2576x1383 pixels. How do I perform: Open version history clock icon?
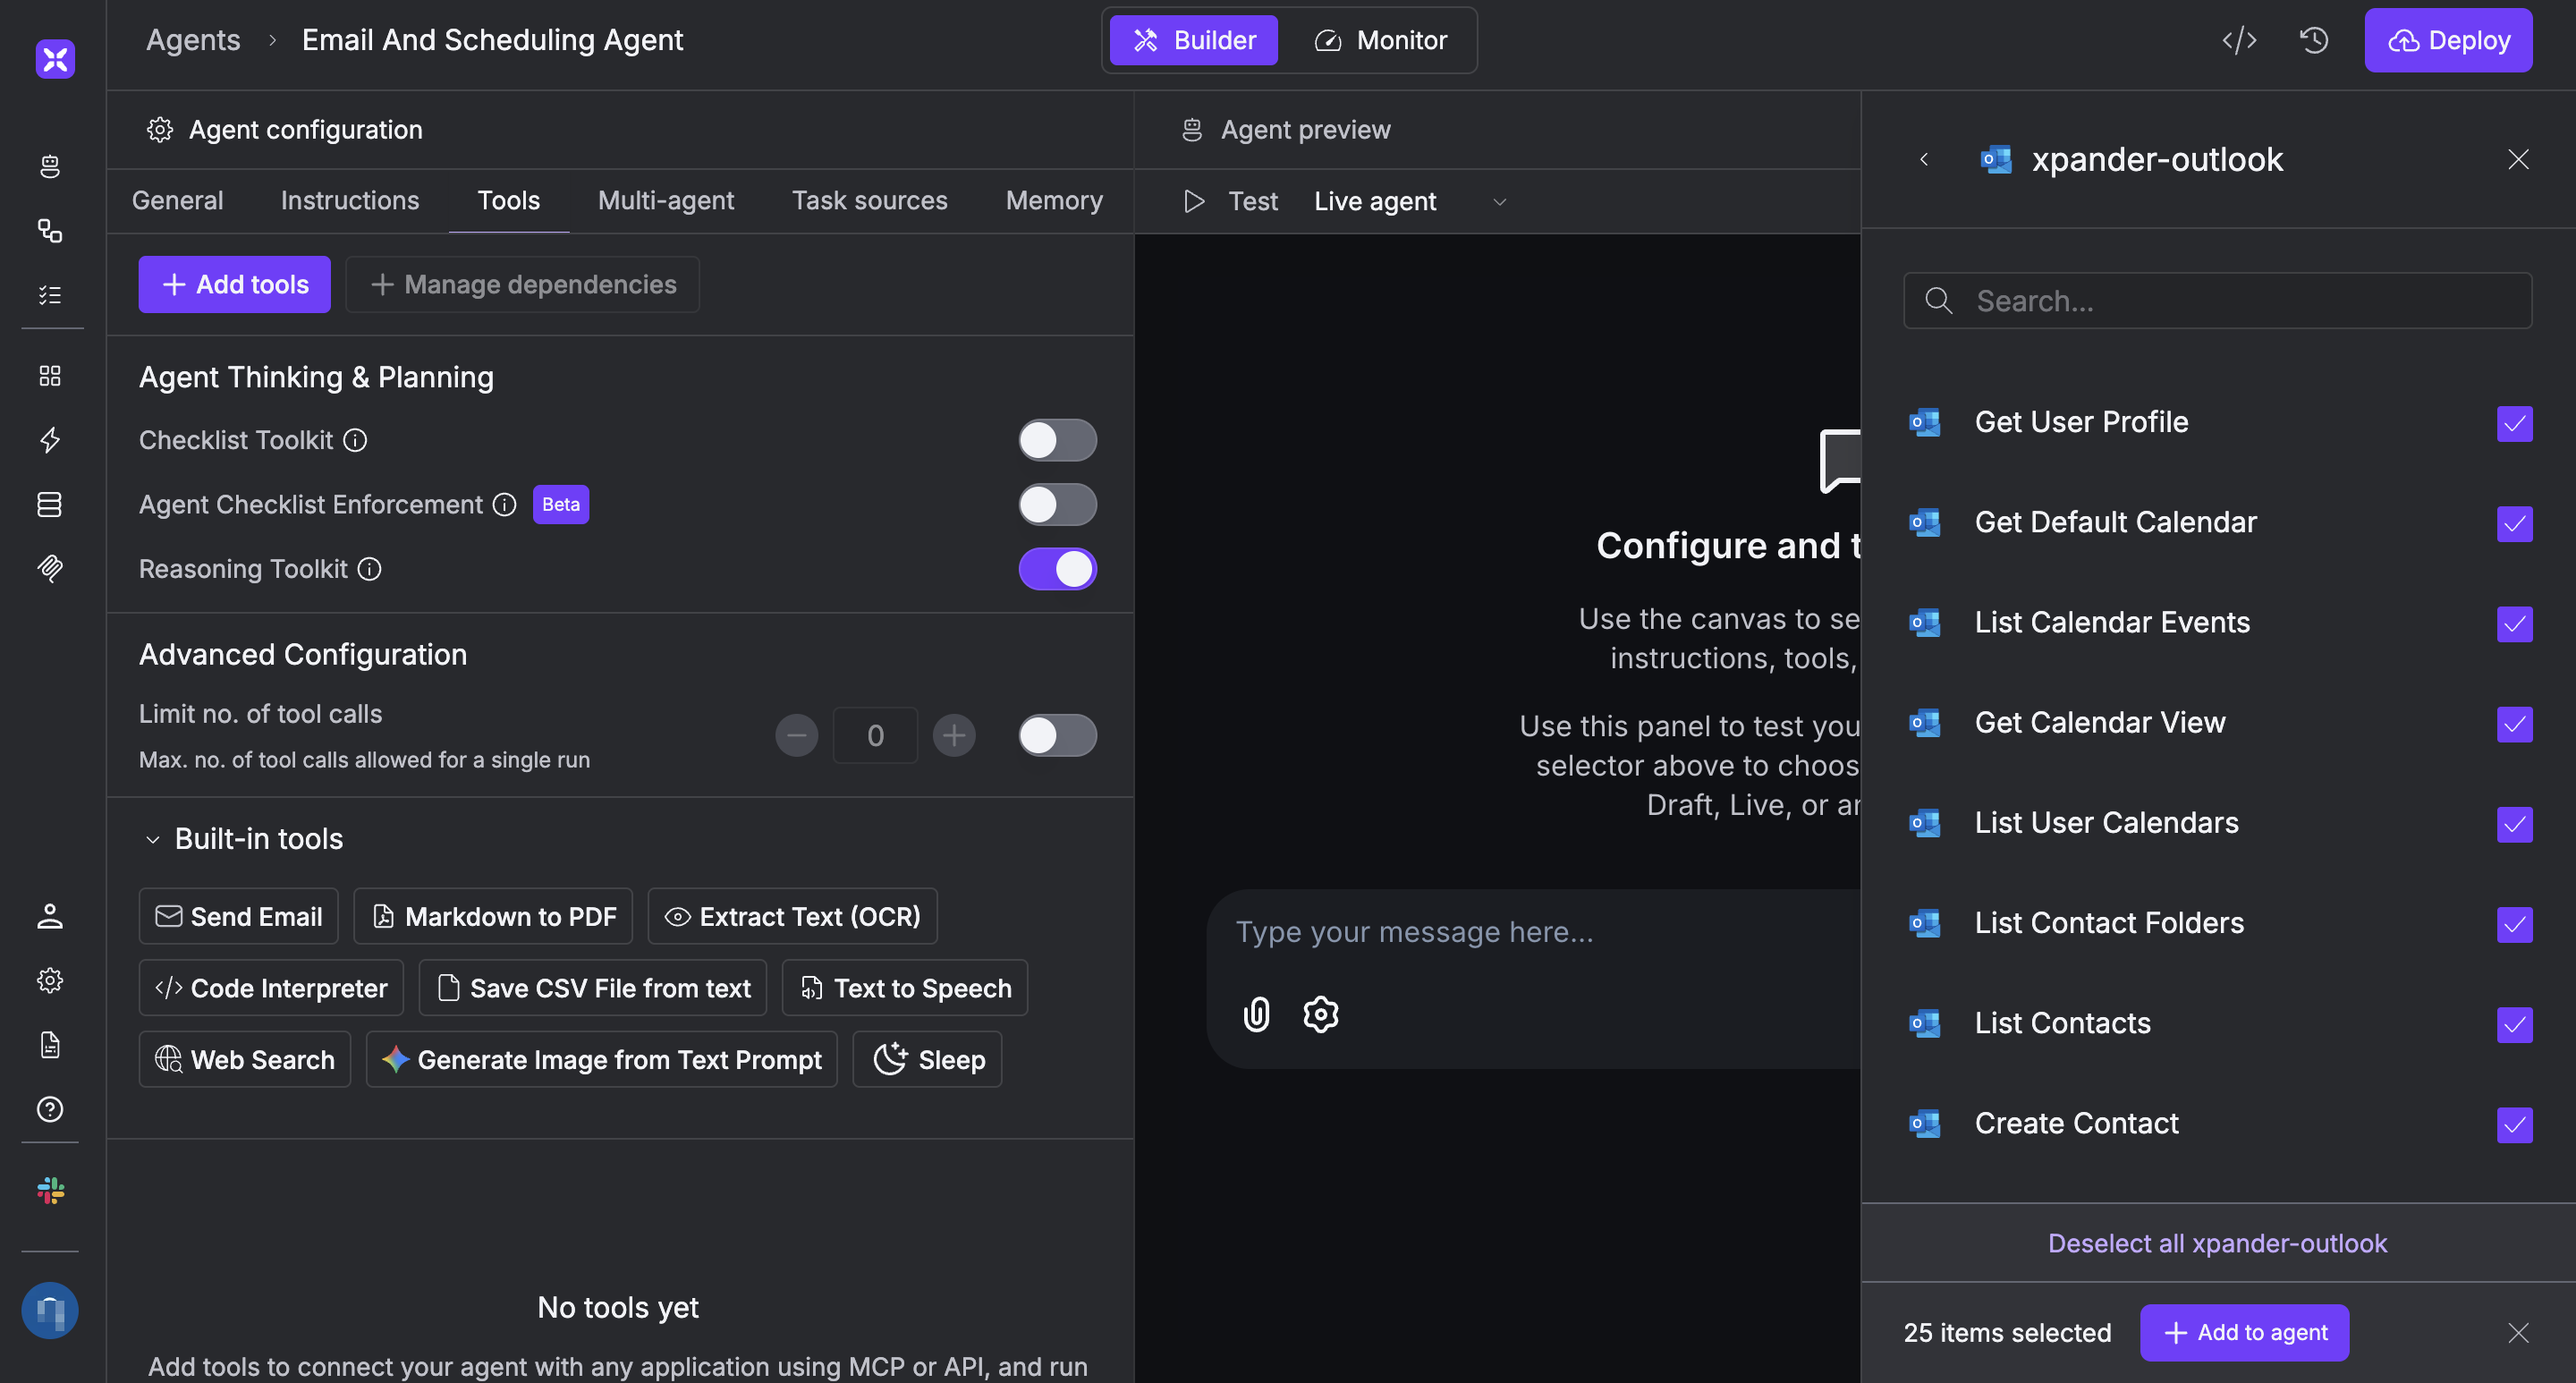[x=2314, y=40]
